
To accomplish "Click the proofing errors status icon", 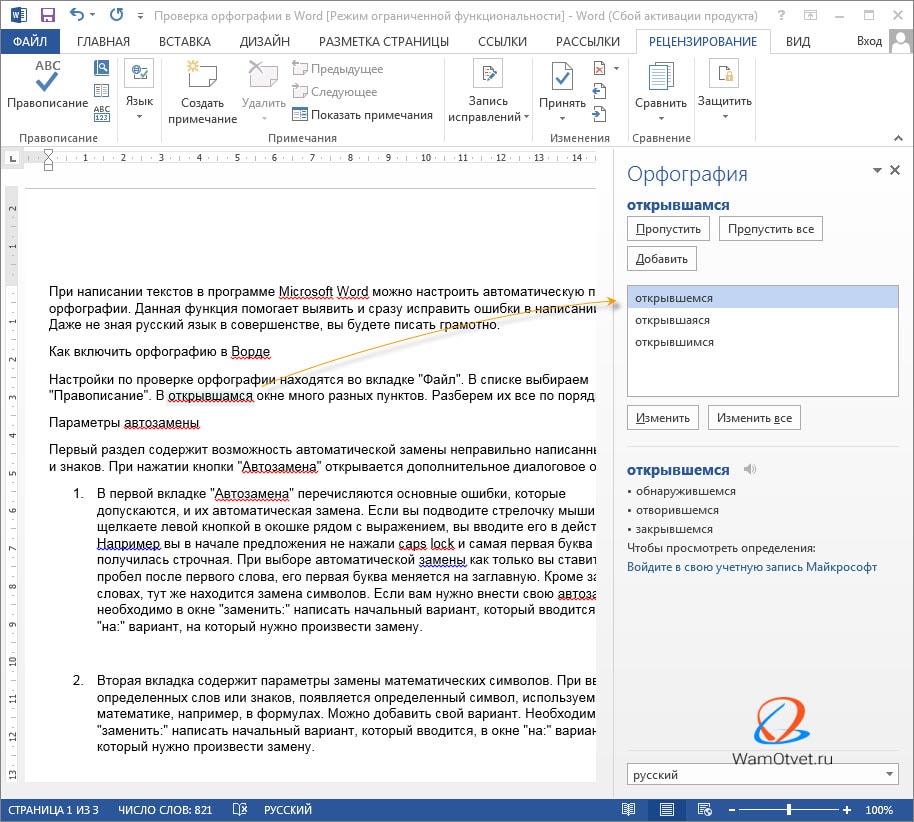I will pos(240,810).
